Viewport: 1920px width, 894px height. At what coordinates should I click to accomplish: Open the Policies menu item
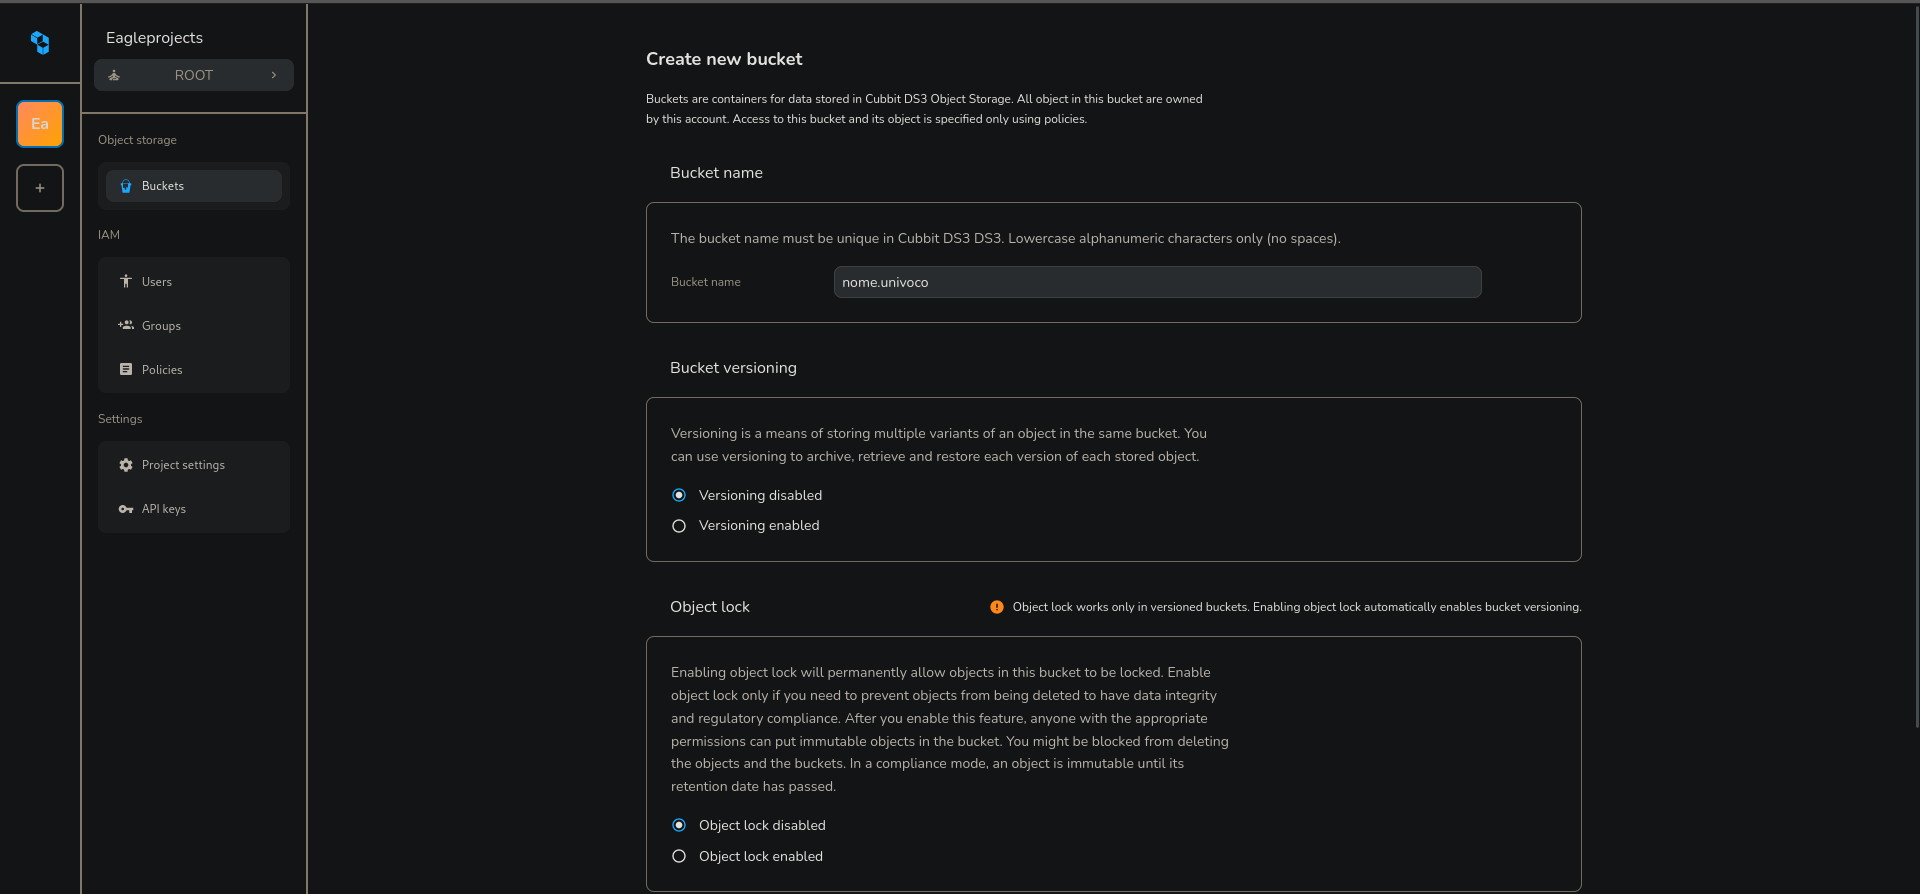pyautogui.click(x=162, y=370)
